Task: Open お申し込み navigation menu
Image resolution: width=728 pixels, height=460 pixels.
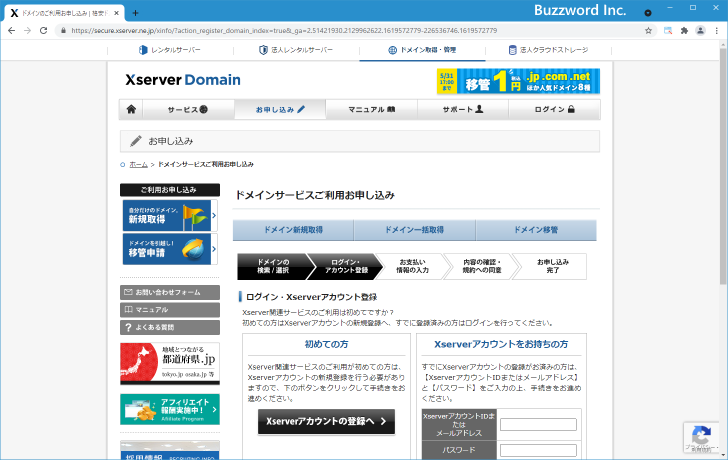Action: tap(280, 110)
